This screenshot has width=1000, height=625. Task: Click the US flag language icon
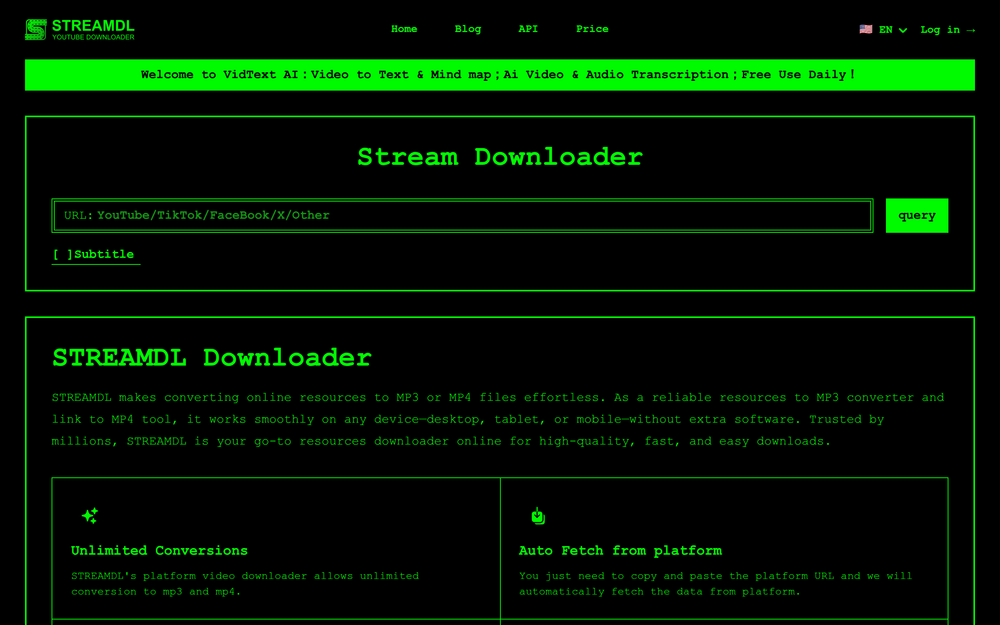click(x=865, y=29)
